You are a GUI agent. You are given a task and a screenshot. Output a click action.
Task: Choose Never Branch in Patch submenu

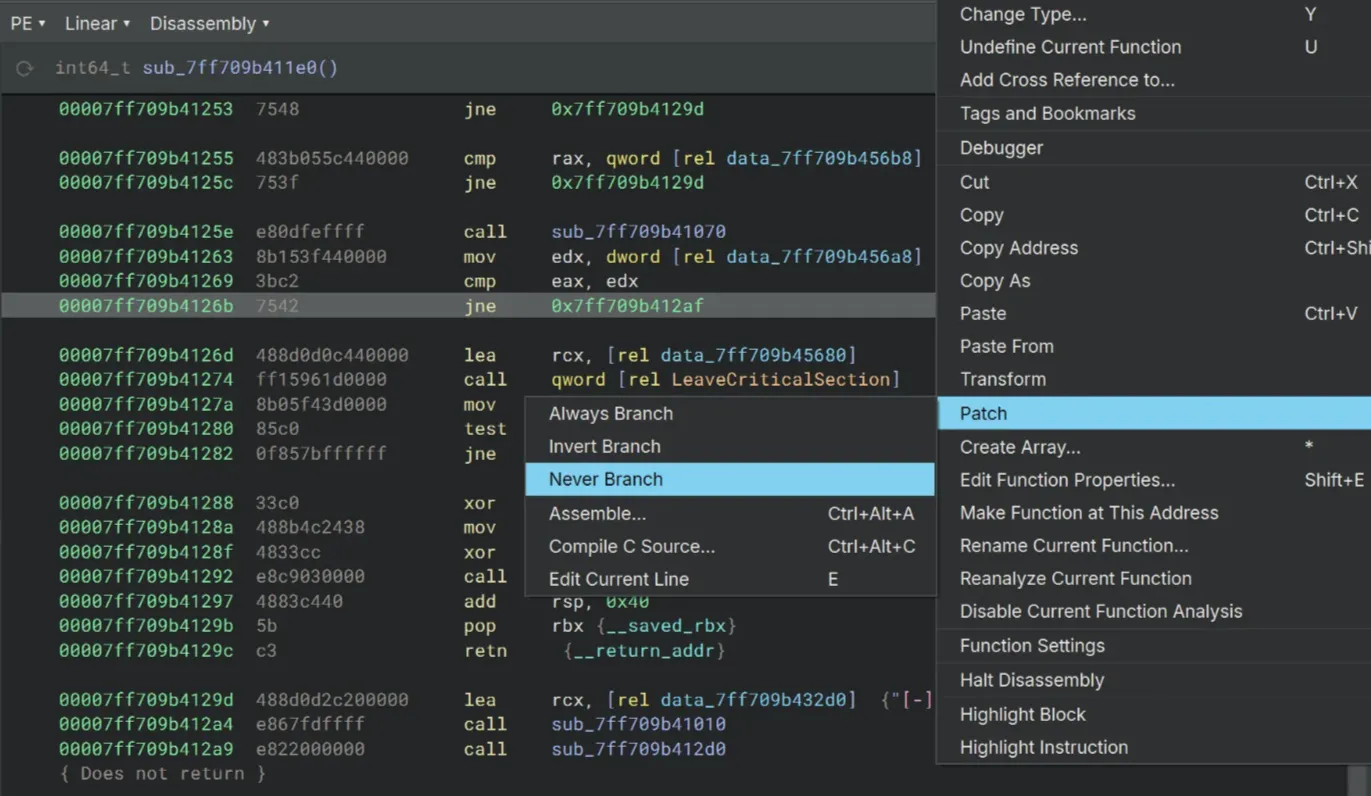(606, 479)
